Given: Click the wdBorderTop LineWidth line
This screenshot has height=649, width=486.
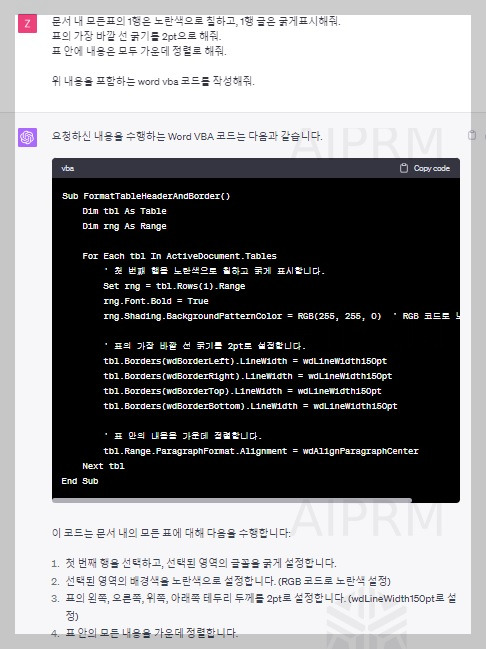Looking at the screenshot, I should 242,391.
